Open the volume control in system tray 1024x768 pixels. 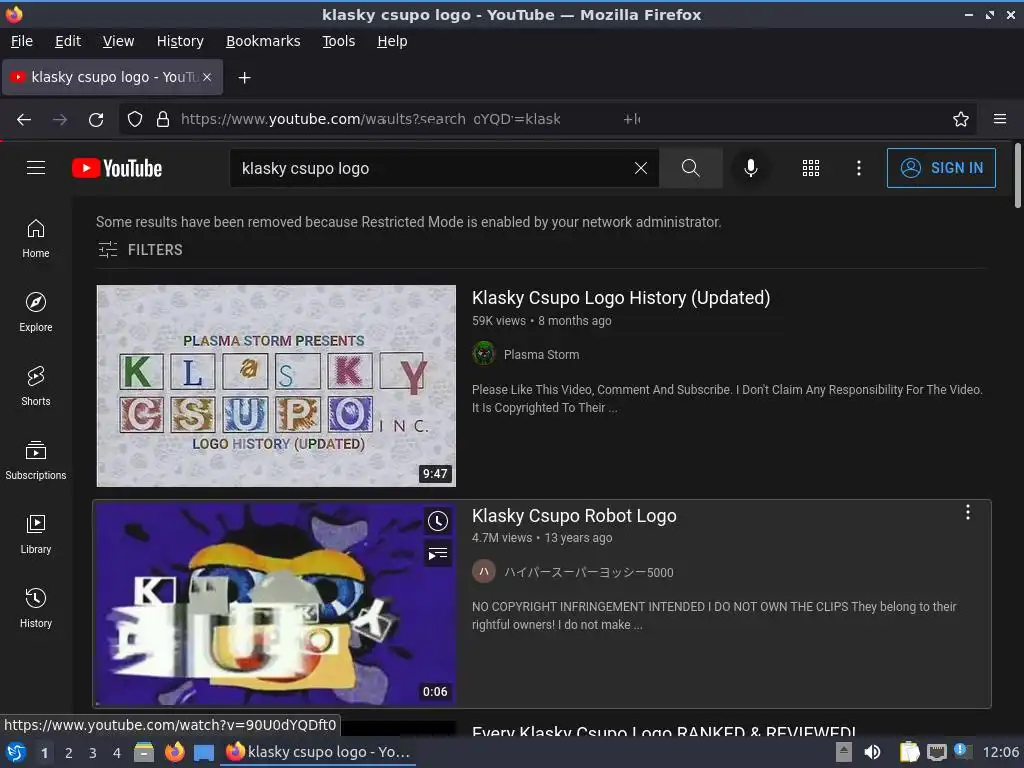[872, 752]
